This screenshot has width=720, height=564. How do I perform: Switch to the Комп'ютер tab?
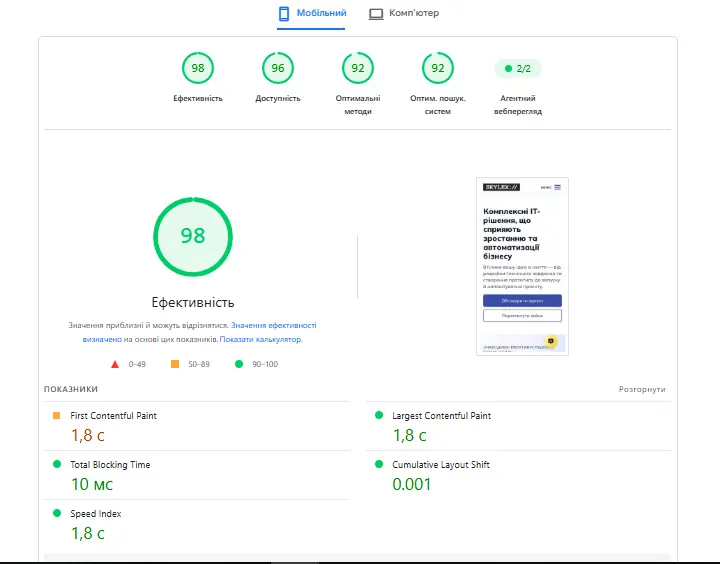point(404,13)
